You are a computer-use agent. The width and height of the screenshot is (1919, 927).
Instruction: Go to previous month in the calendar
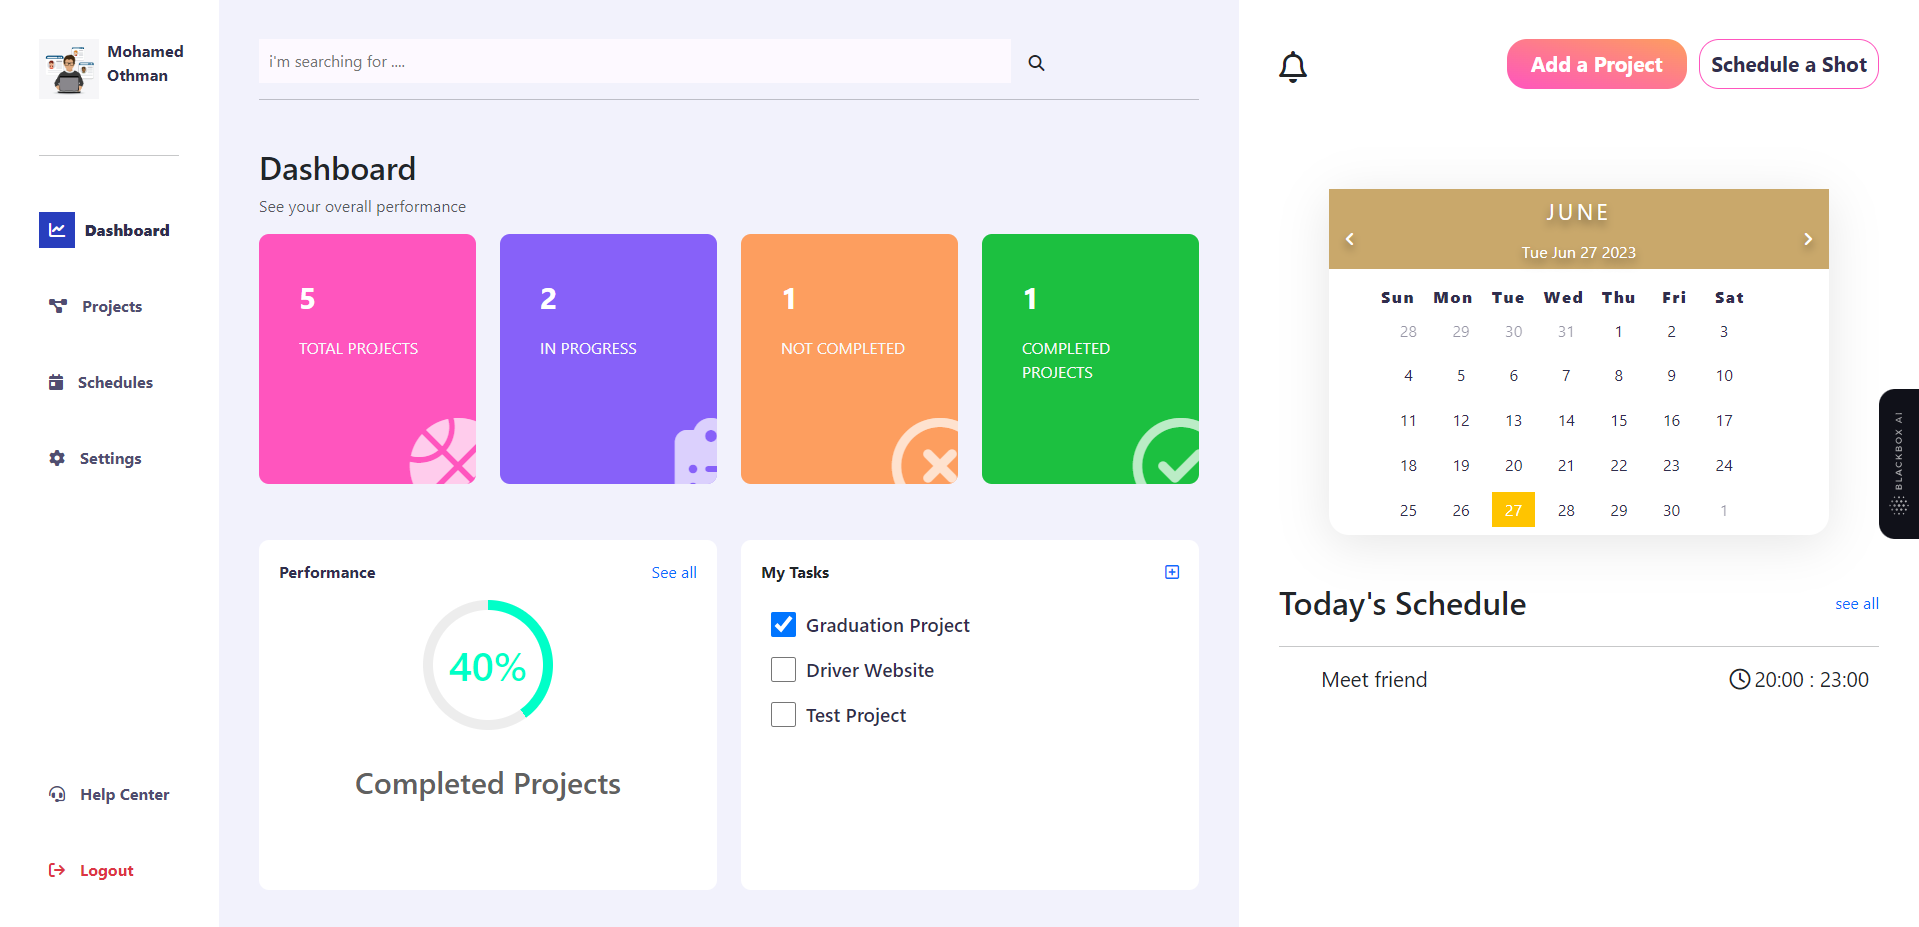click(x=1349, y=239)
